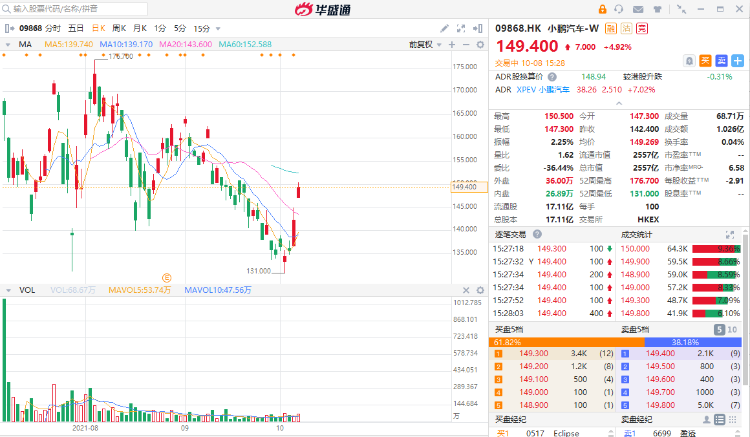Close the VOL indicator panel
The image size is (750, 437).
coord(466,290)
